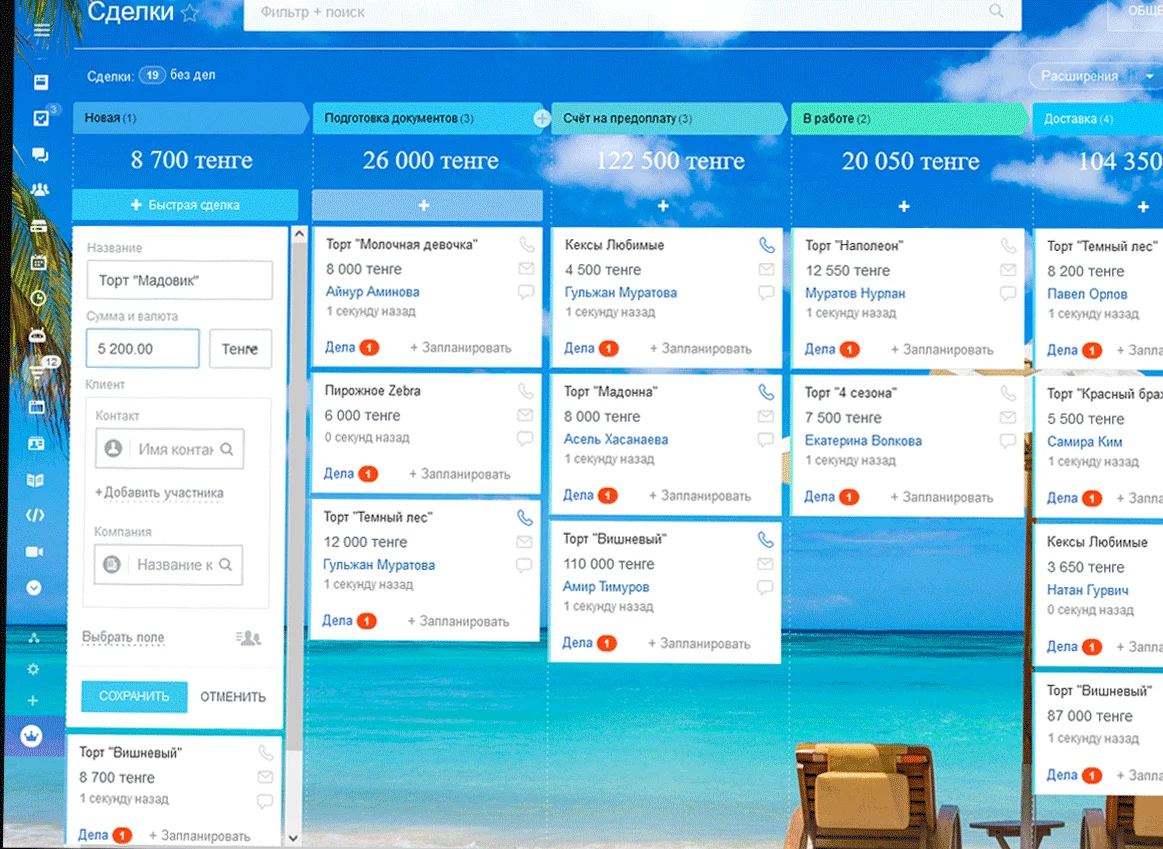Open tasks checkmark icon in sidebar
The height and width of the screenshot is (849, 1163).
pyautogui.click(x=41, y=118)
